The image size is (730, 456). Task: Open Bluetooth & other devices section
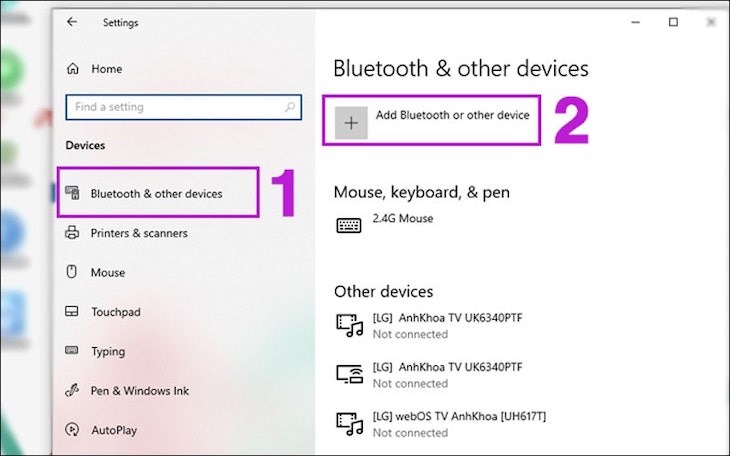156,193
